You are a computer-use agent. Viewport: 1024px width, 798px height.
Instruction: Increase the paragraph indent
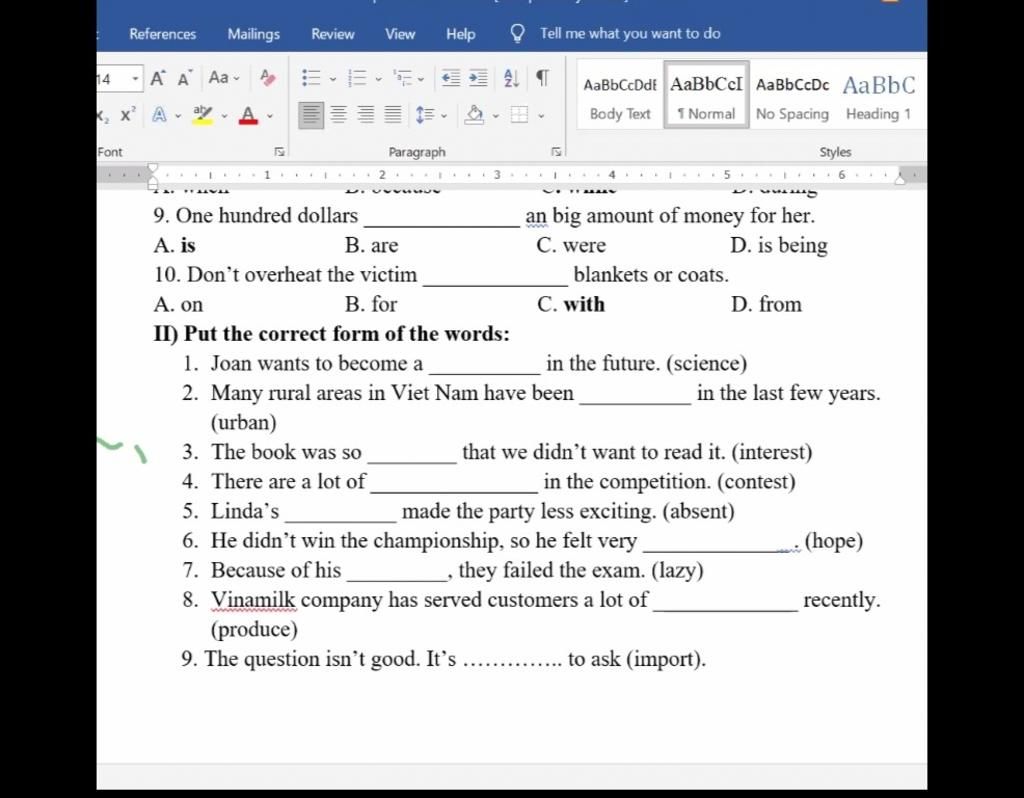tap(478, 78)
